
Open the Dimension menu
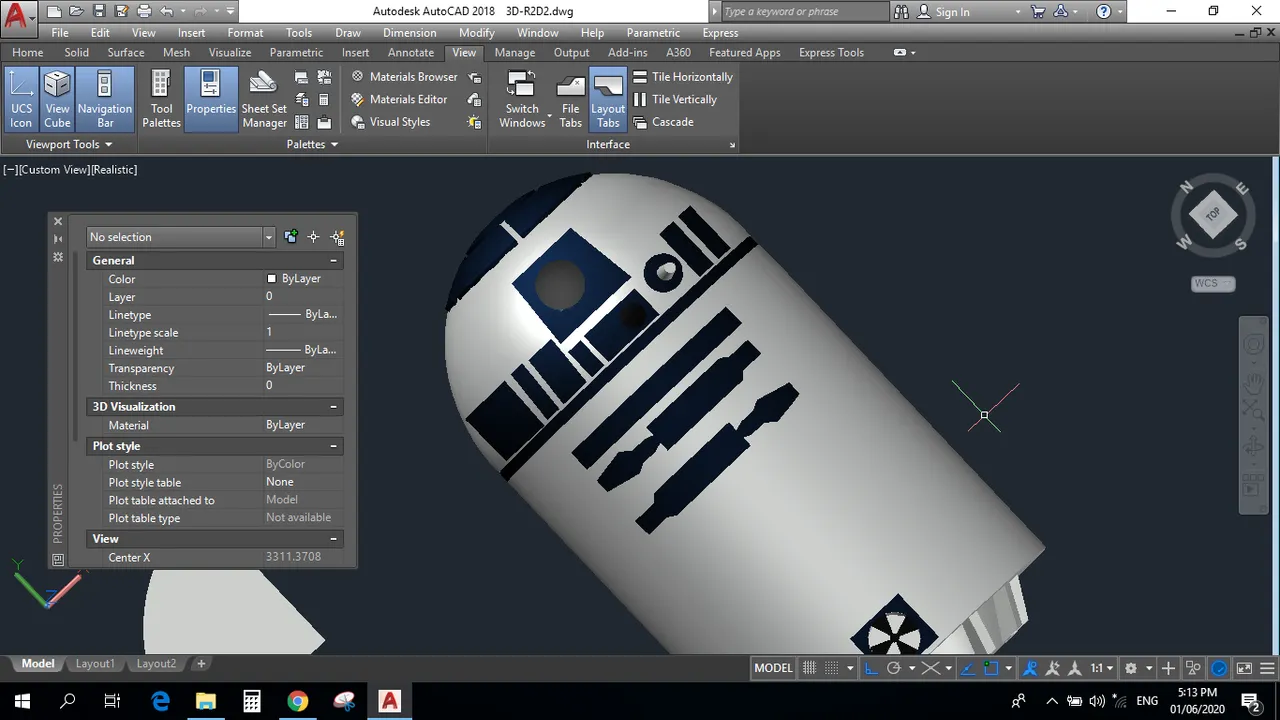point(410,33)
